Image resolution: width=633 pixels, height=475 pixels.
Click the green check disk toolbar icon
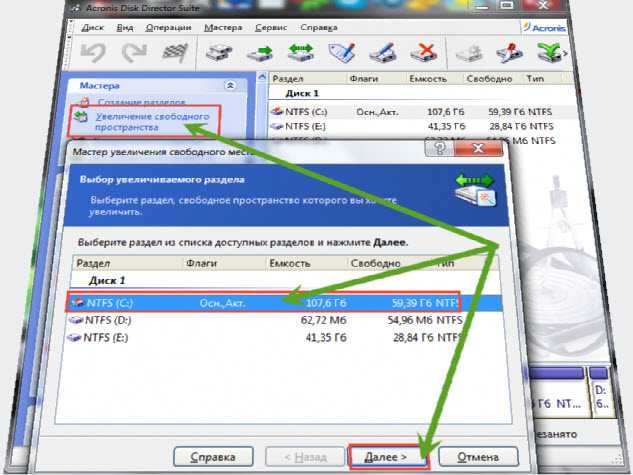point(549,52)
